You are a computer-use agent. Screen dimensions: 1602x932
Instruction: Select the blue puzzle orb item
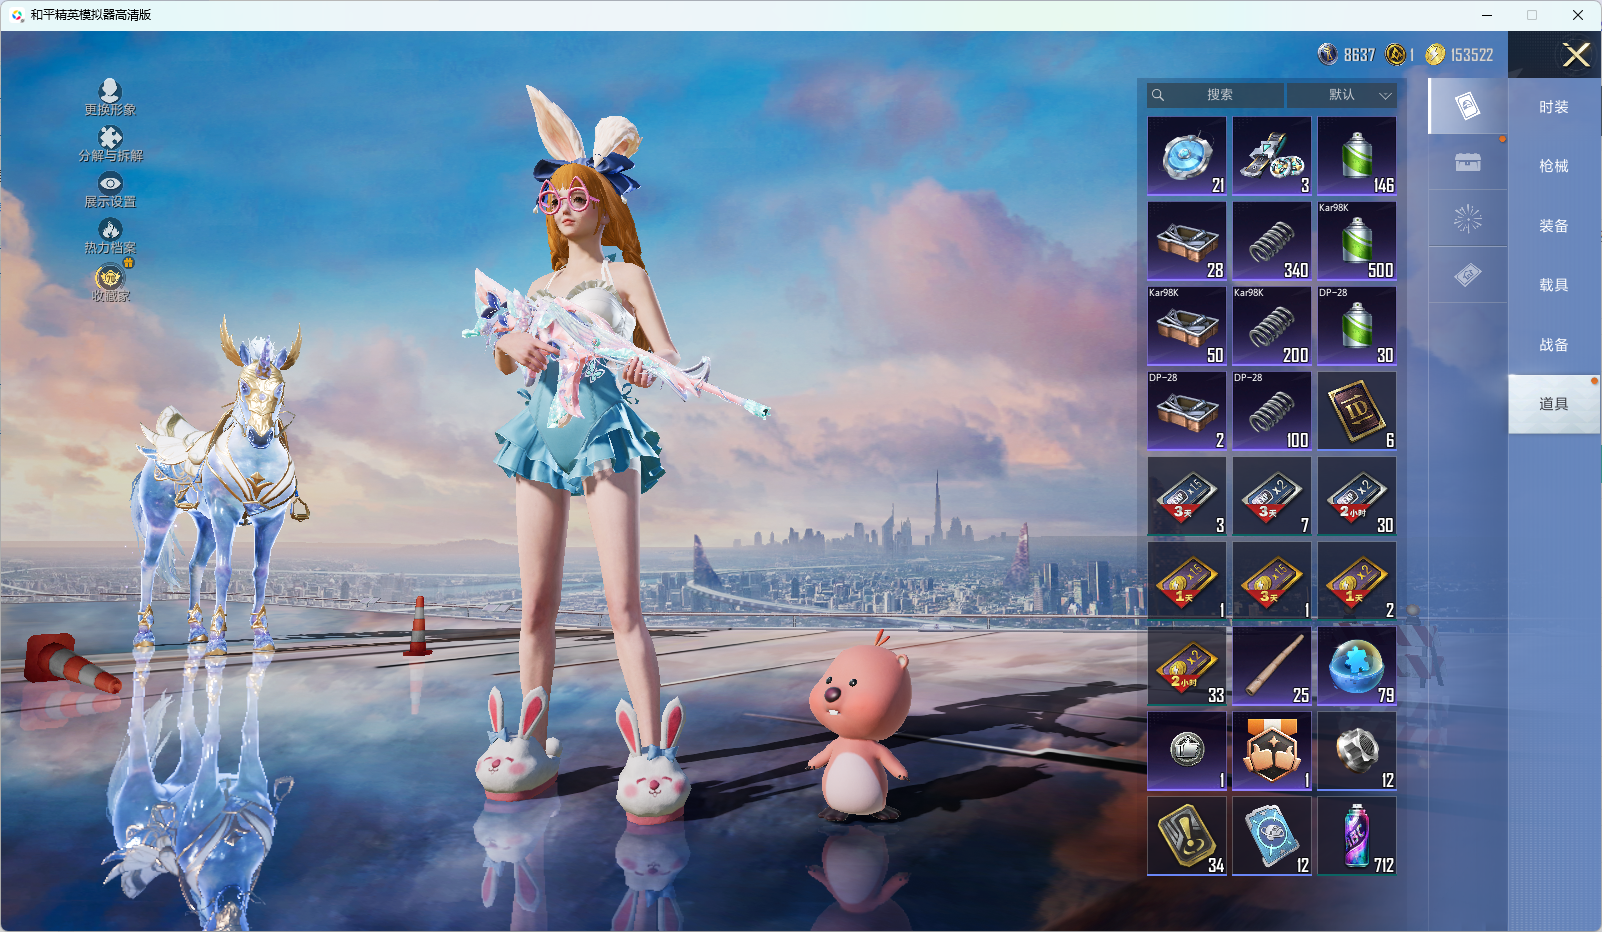(x=1357, y=666)
